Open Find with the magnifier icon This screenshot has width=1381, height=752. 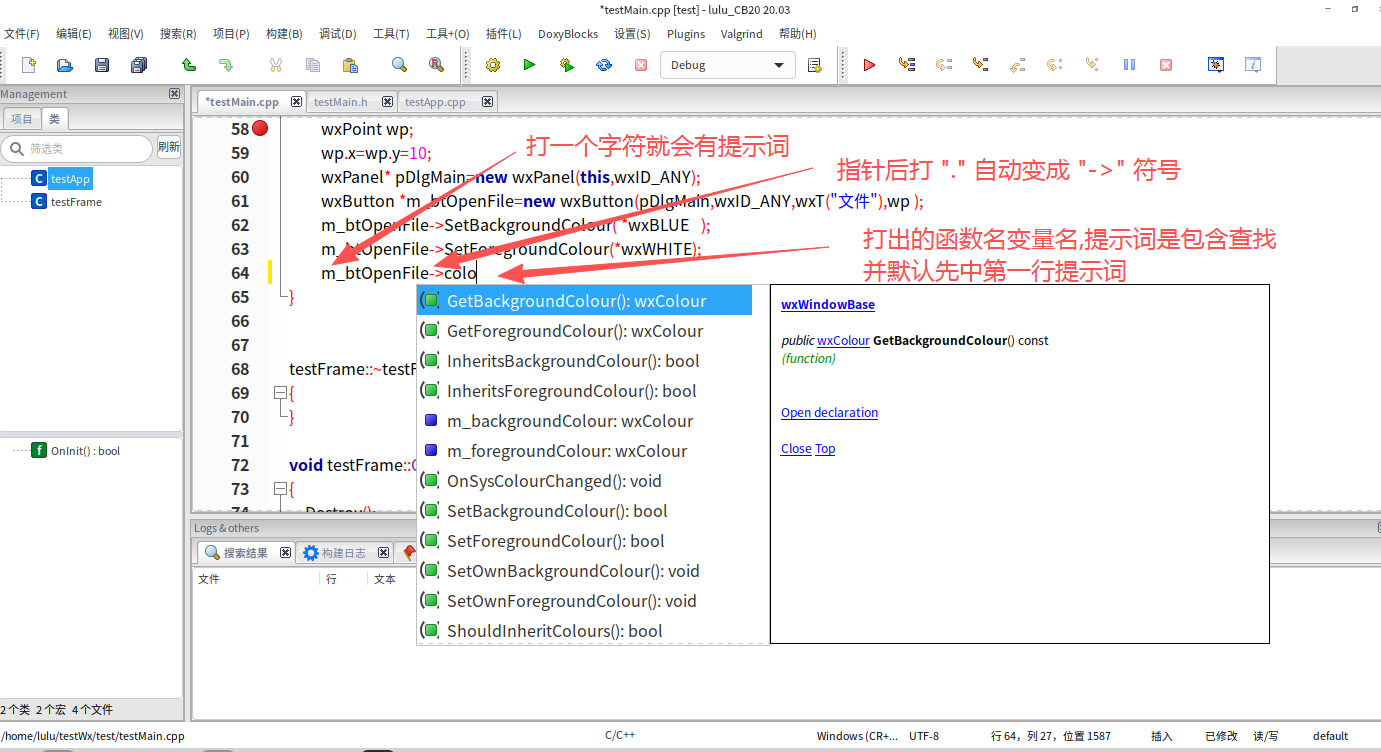(399, 65)
